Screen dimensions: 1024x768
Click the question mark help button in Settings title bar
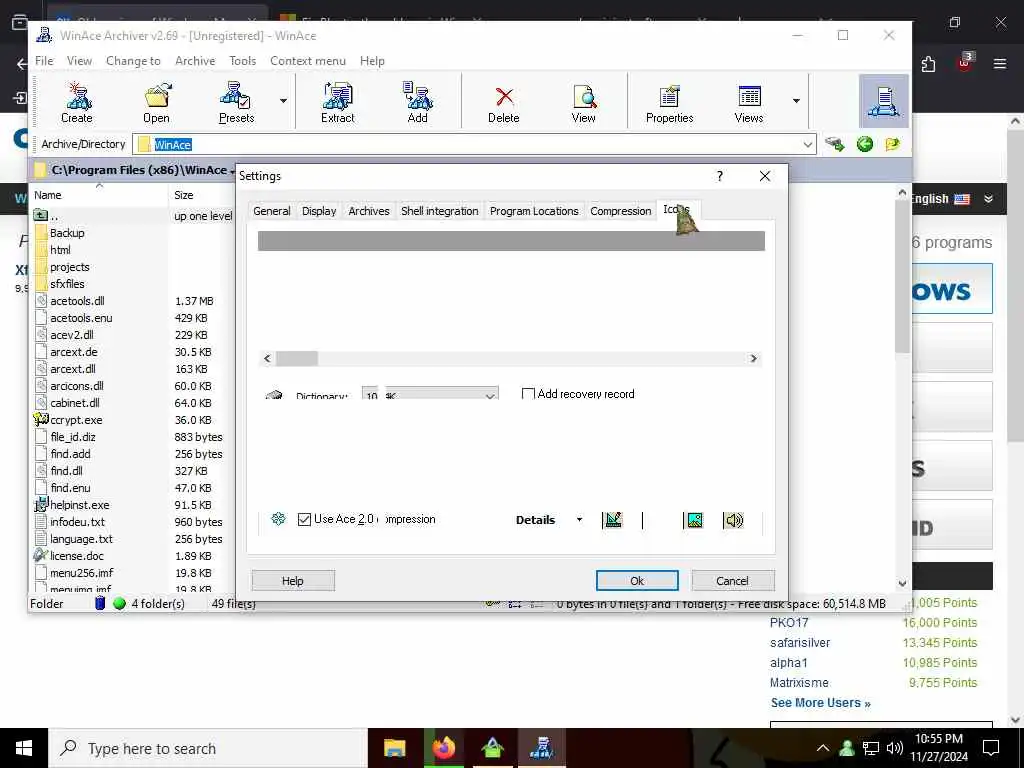click(720, 176)
